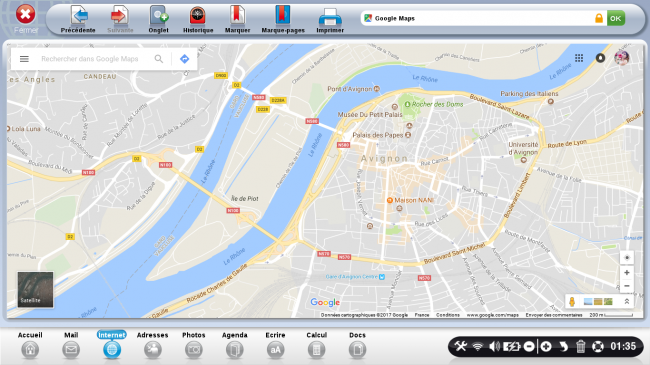Select the Rocher des Doms park marker

(407, 105)
